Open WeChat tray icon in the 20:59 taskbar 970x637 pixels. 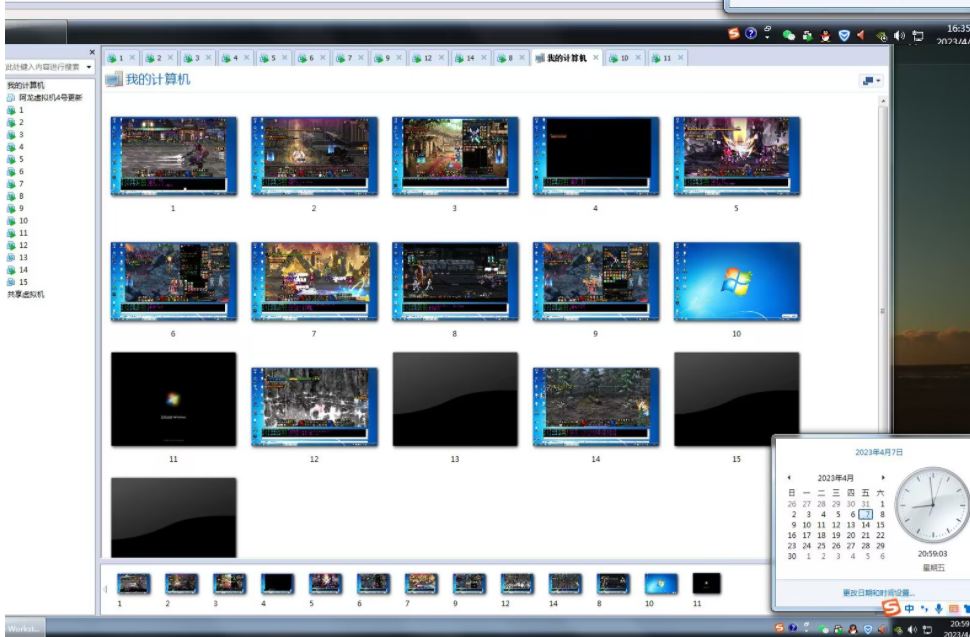click(x=823, y=629)
